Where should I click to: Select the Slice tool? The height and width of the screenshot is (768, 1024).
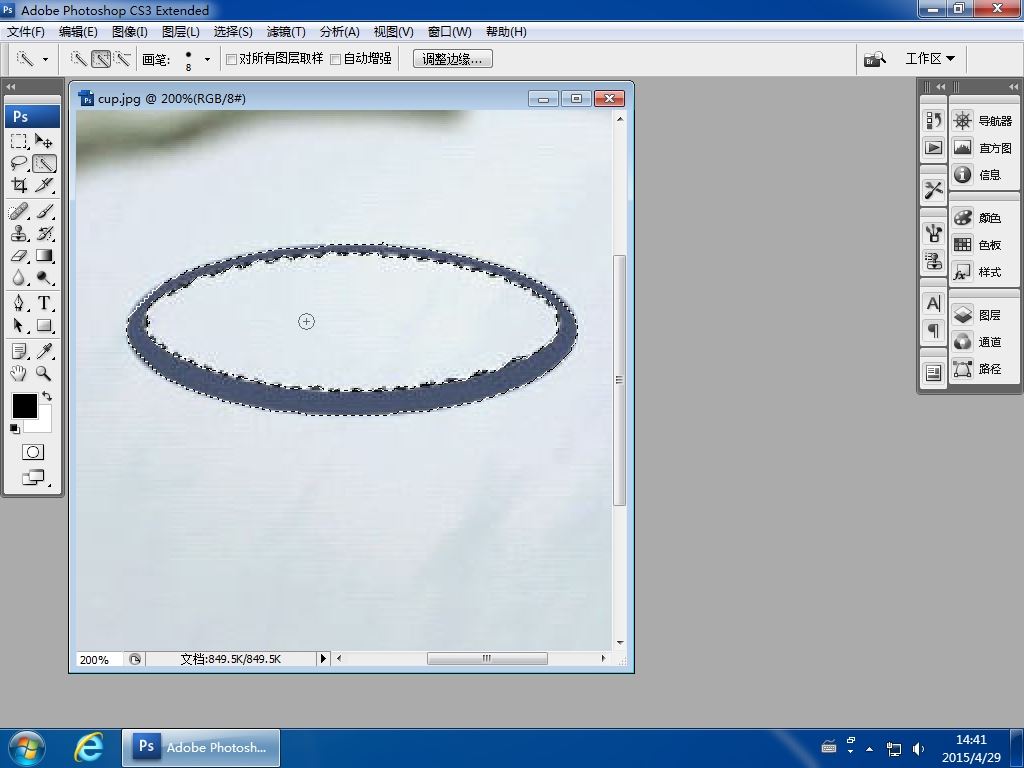pyautogui.click(x=44, y=185)
